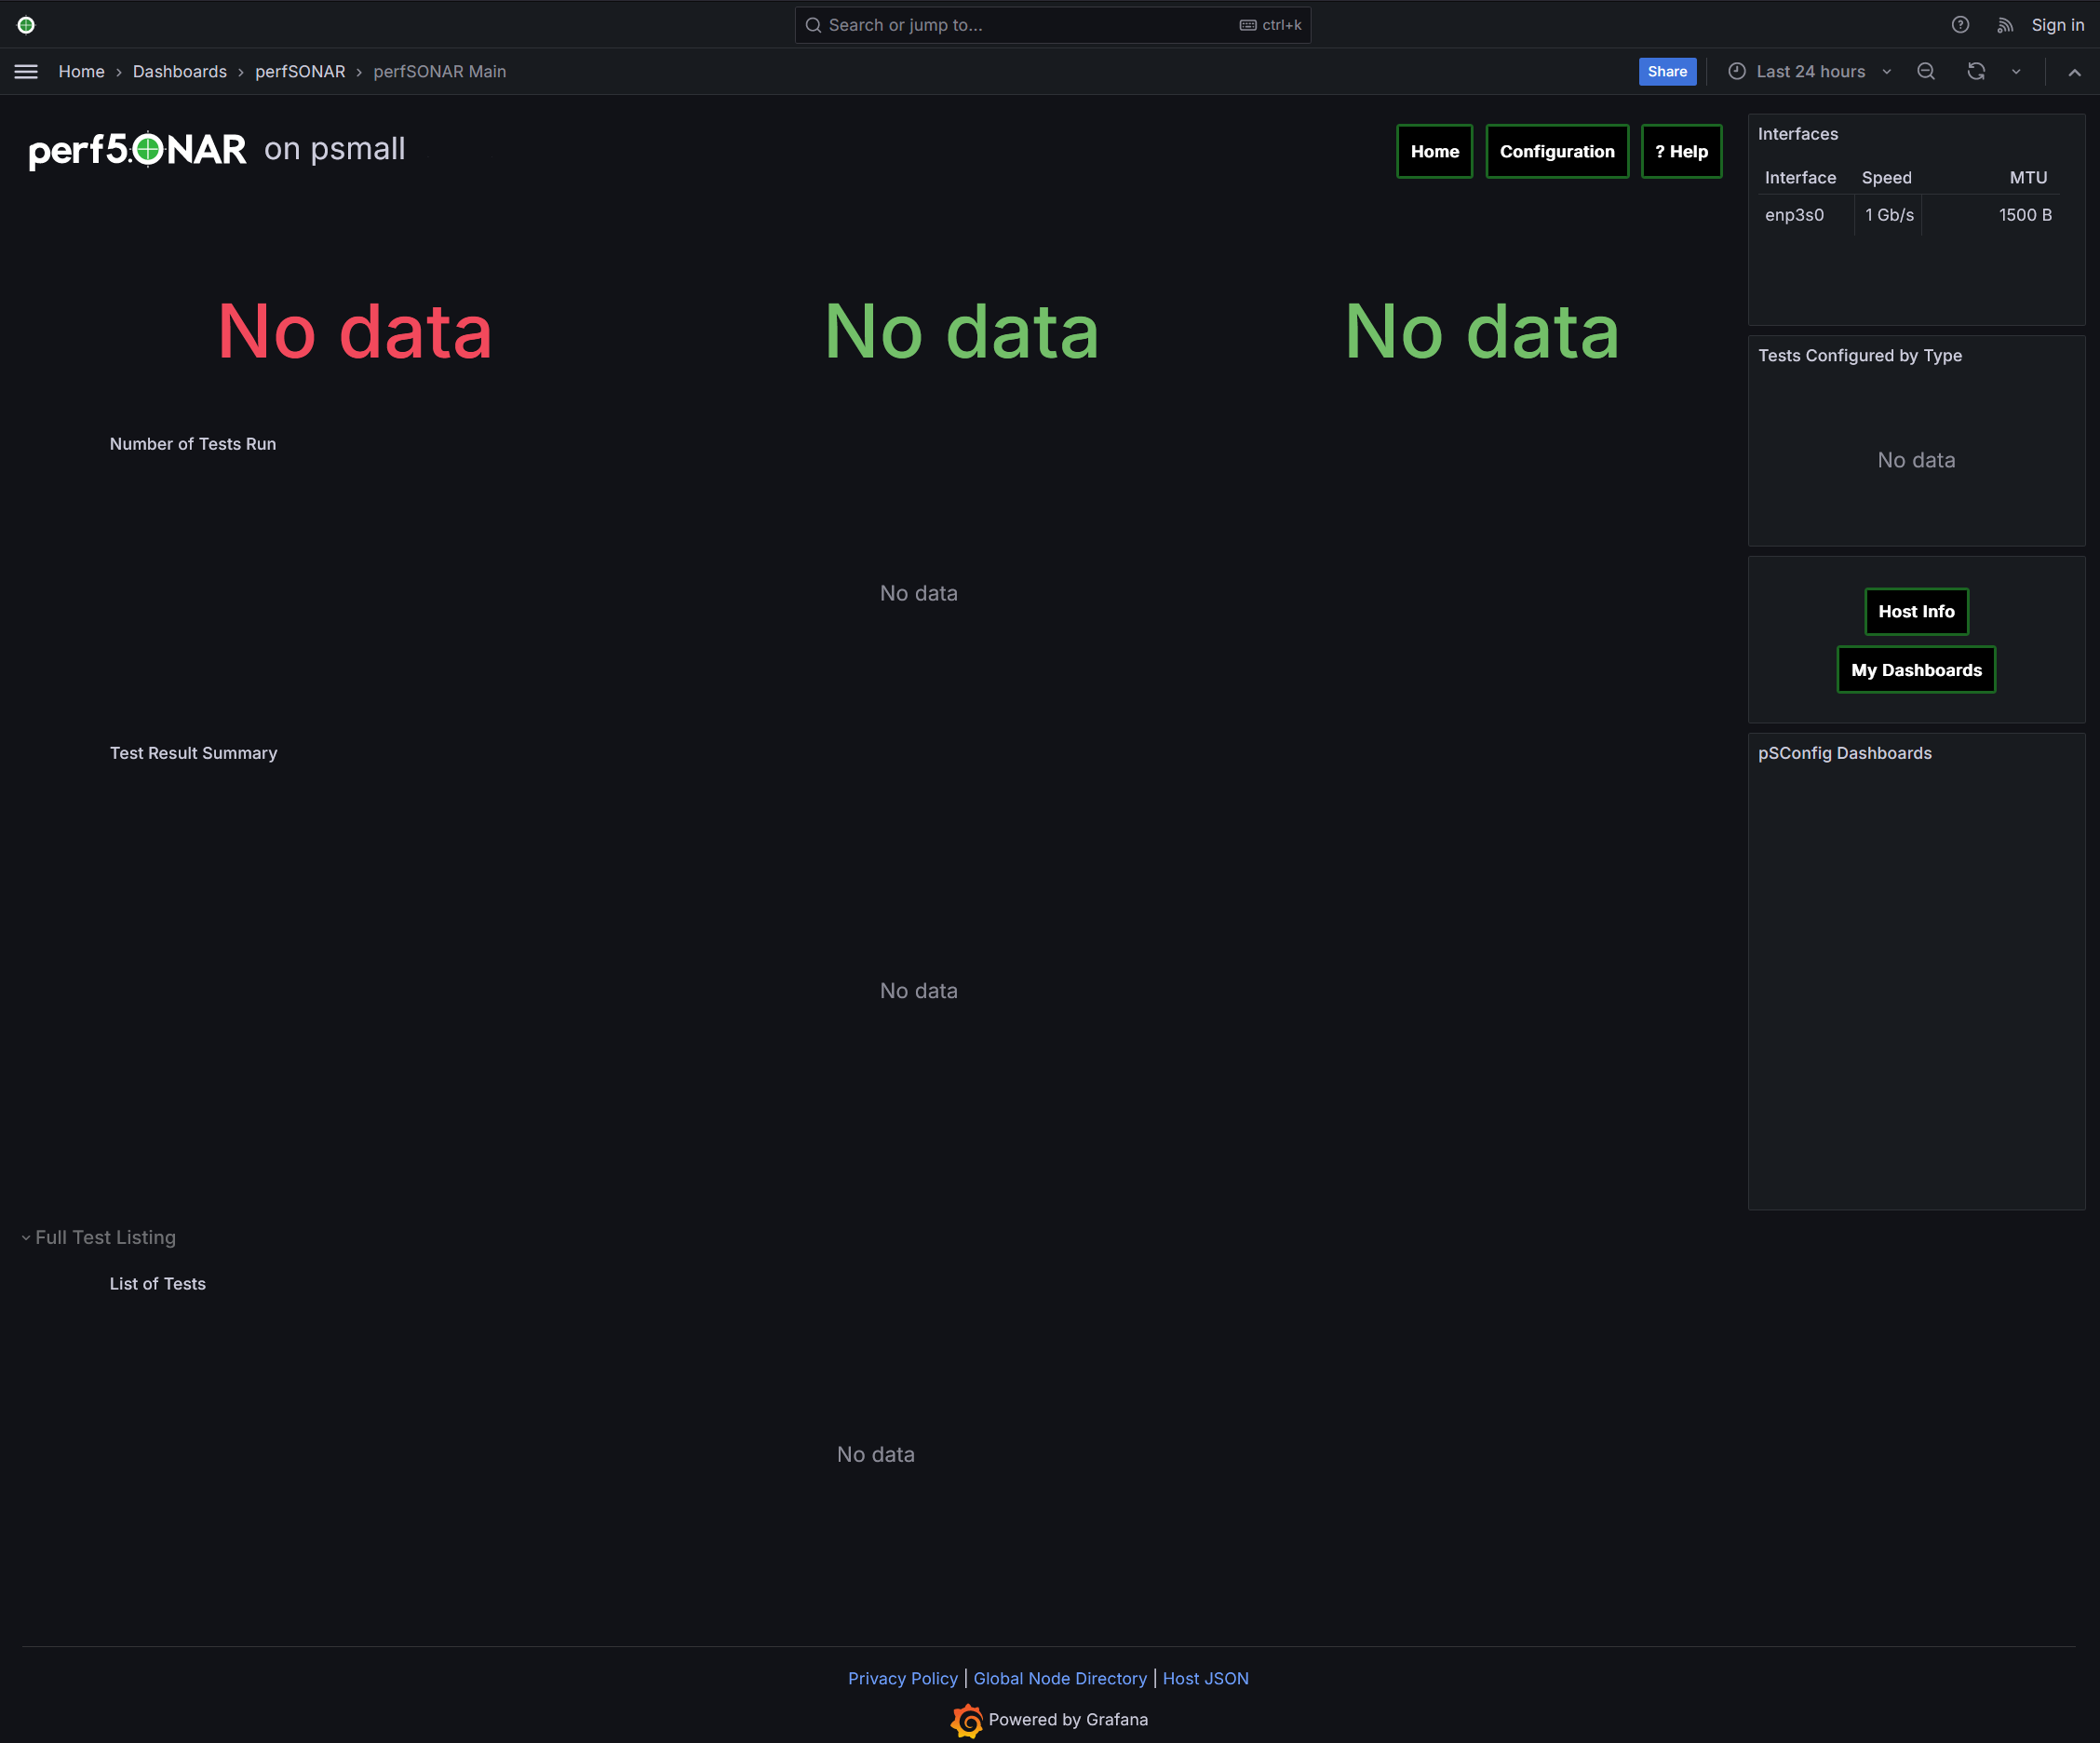Click the green Home button
Screen dimensions: 2100x1743
pos(1434,151)
